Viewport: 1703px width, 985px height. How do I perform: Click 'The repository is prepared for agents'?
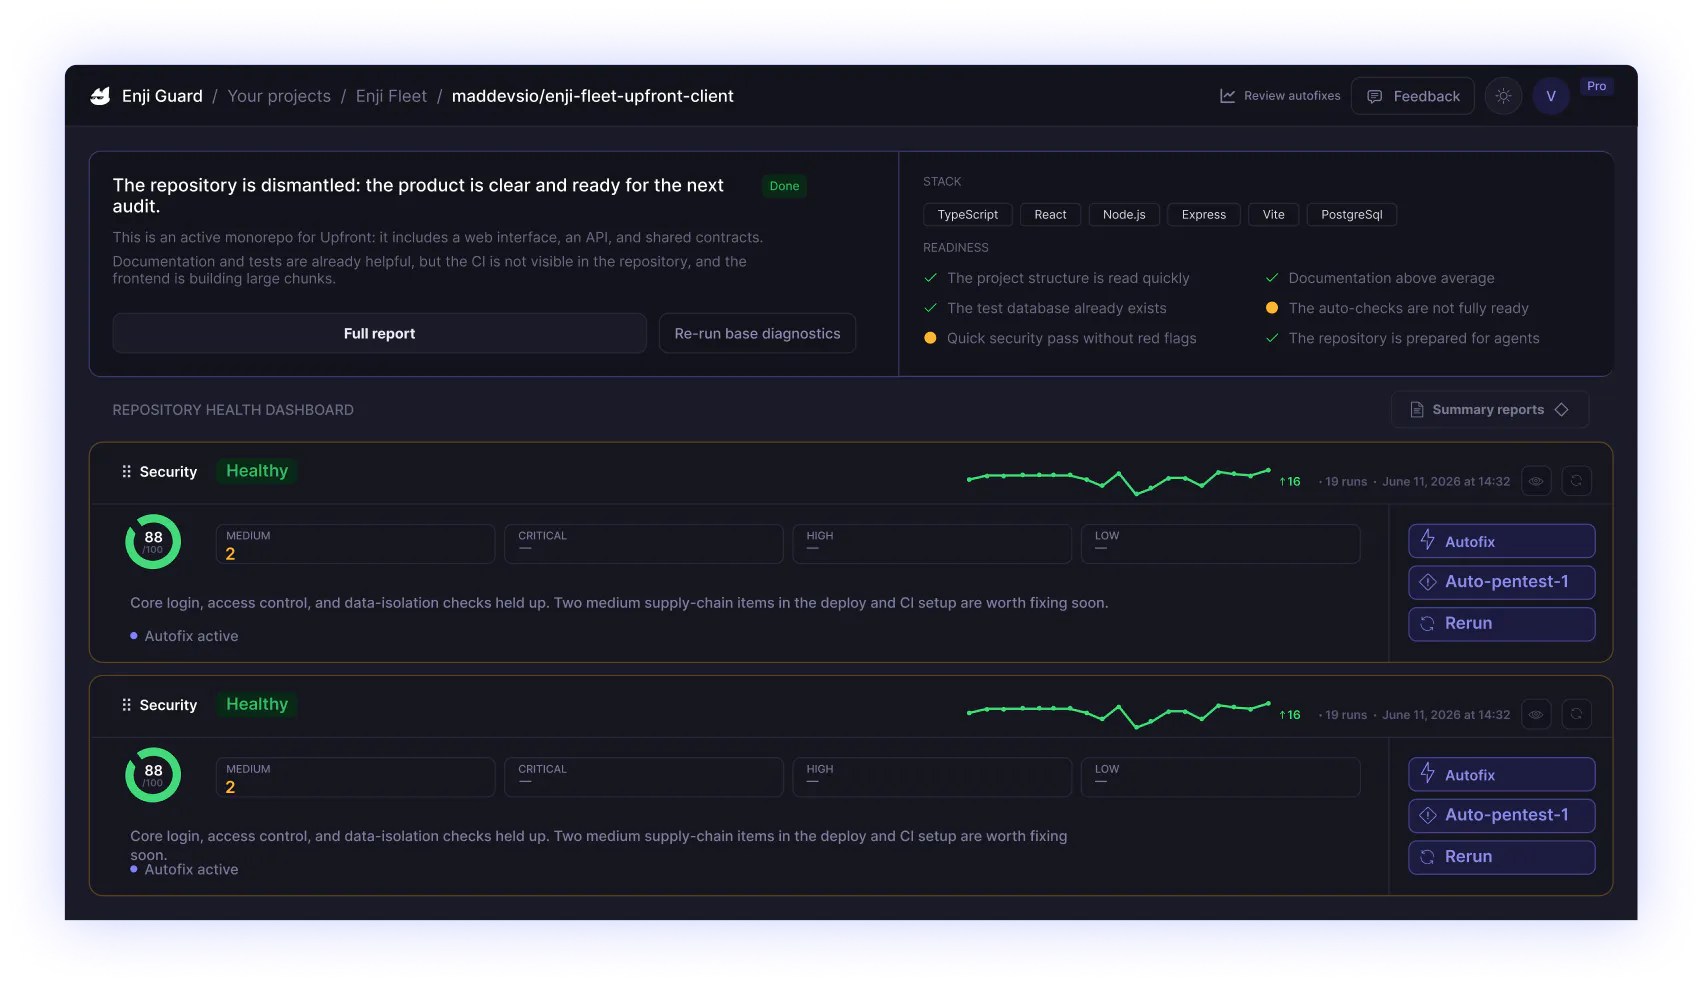[1414, 338]
